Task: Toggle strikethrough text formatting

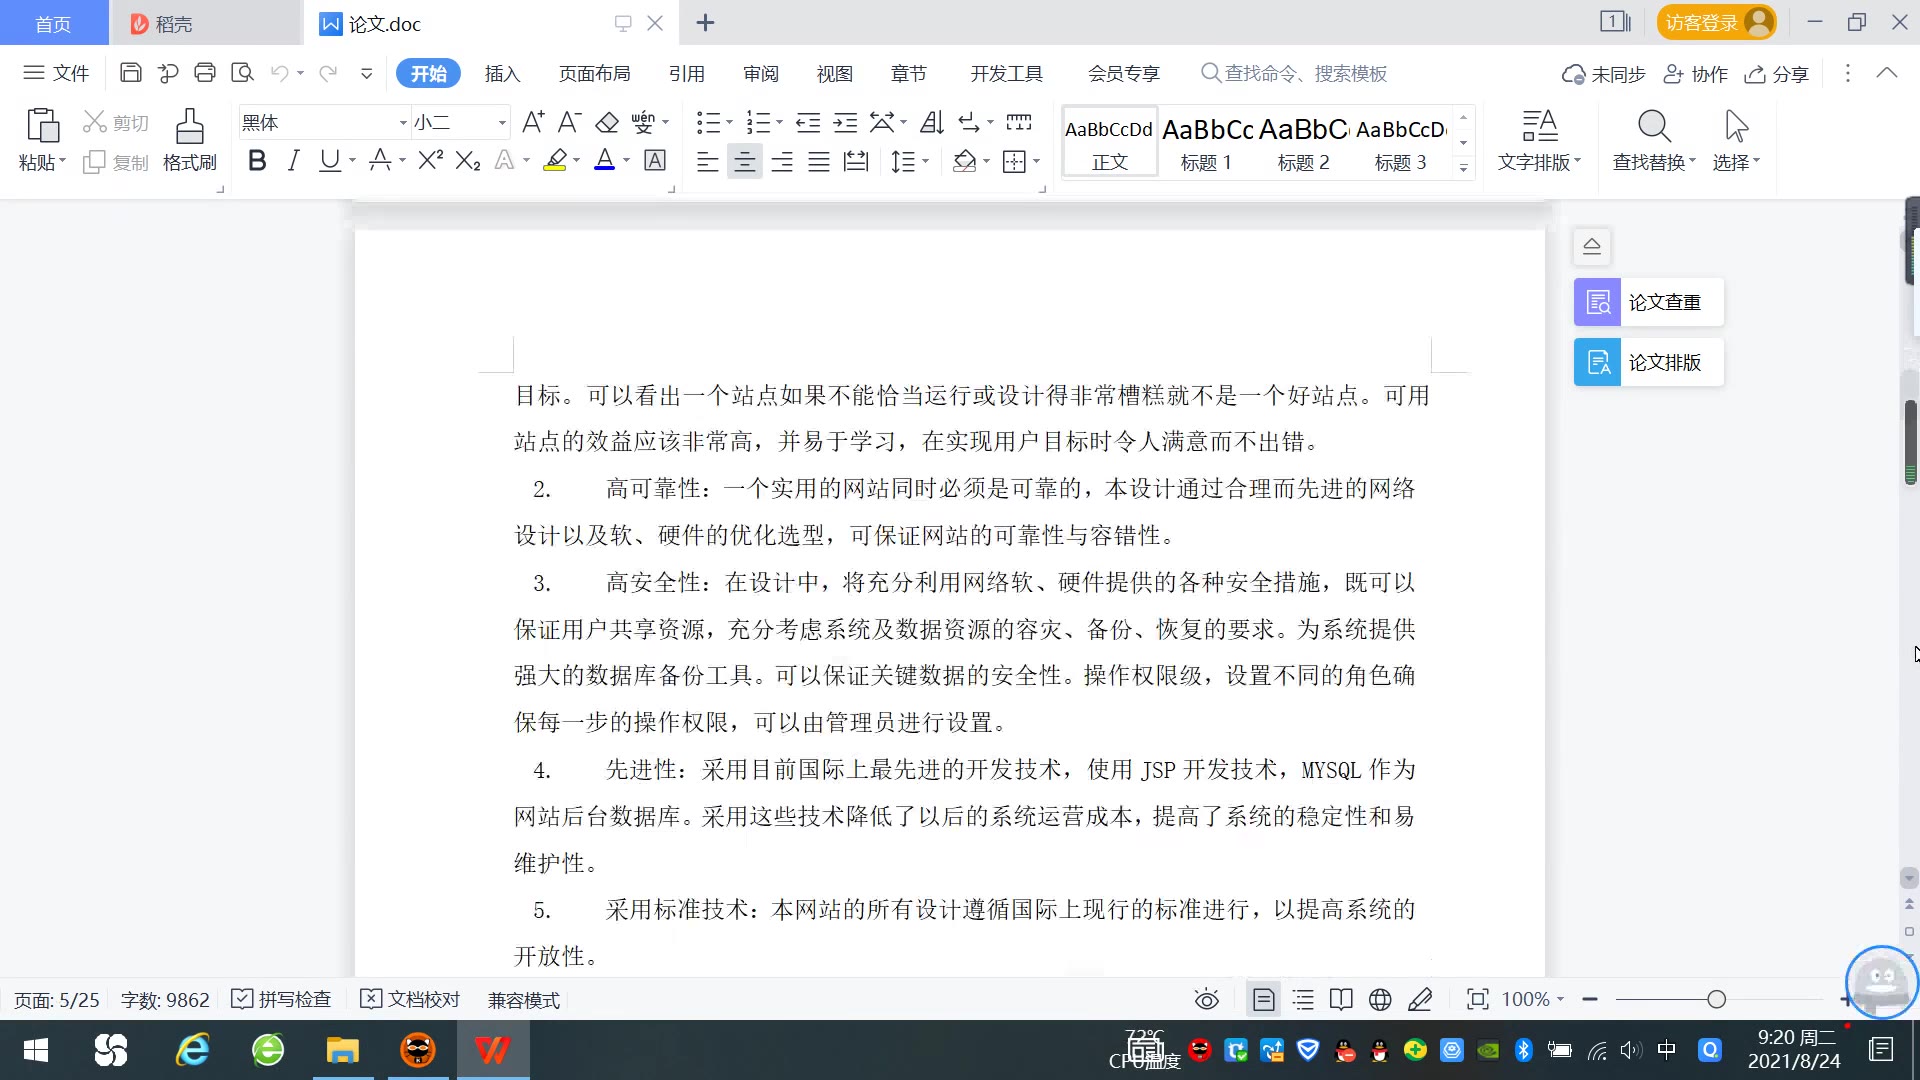Action: [380, 160]
